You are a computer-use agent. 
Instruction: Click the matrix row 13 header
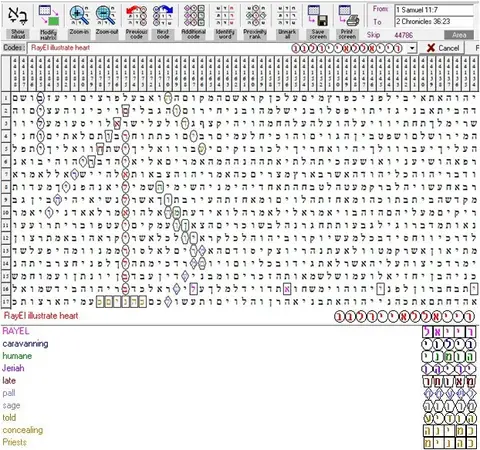[x=6, y=251]
